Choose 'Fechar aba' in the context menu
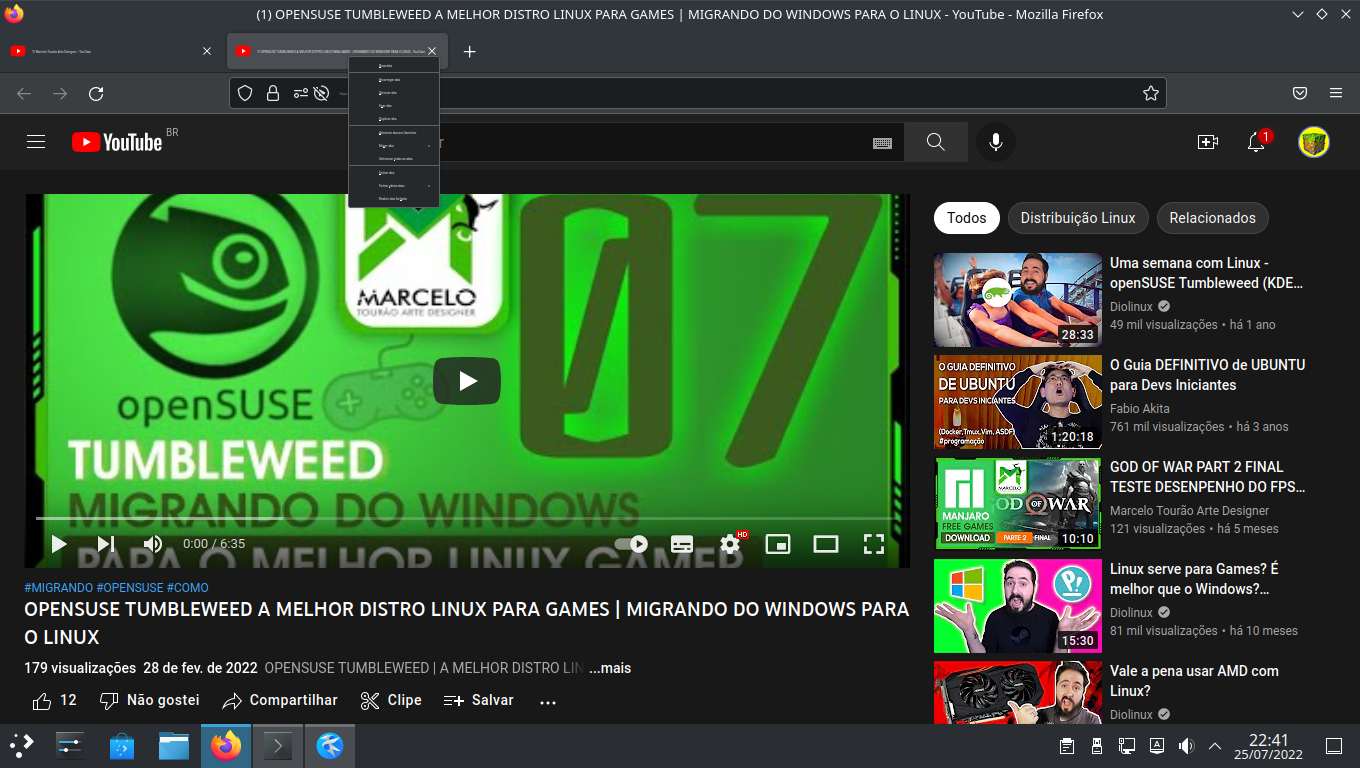 tap(393, 173)
